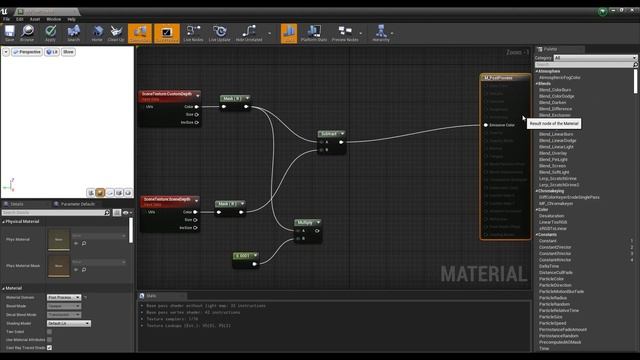The height and width of the screenshot is (360, 640).
Task: Click the Hierarchy toolbar icon
Action: (381, 33)
